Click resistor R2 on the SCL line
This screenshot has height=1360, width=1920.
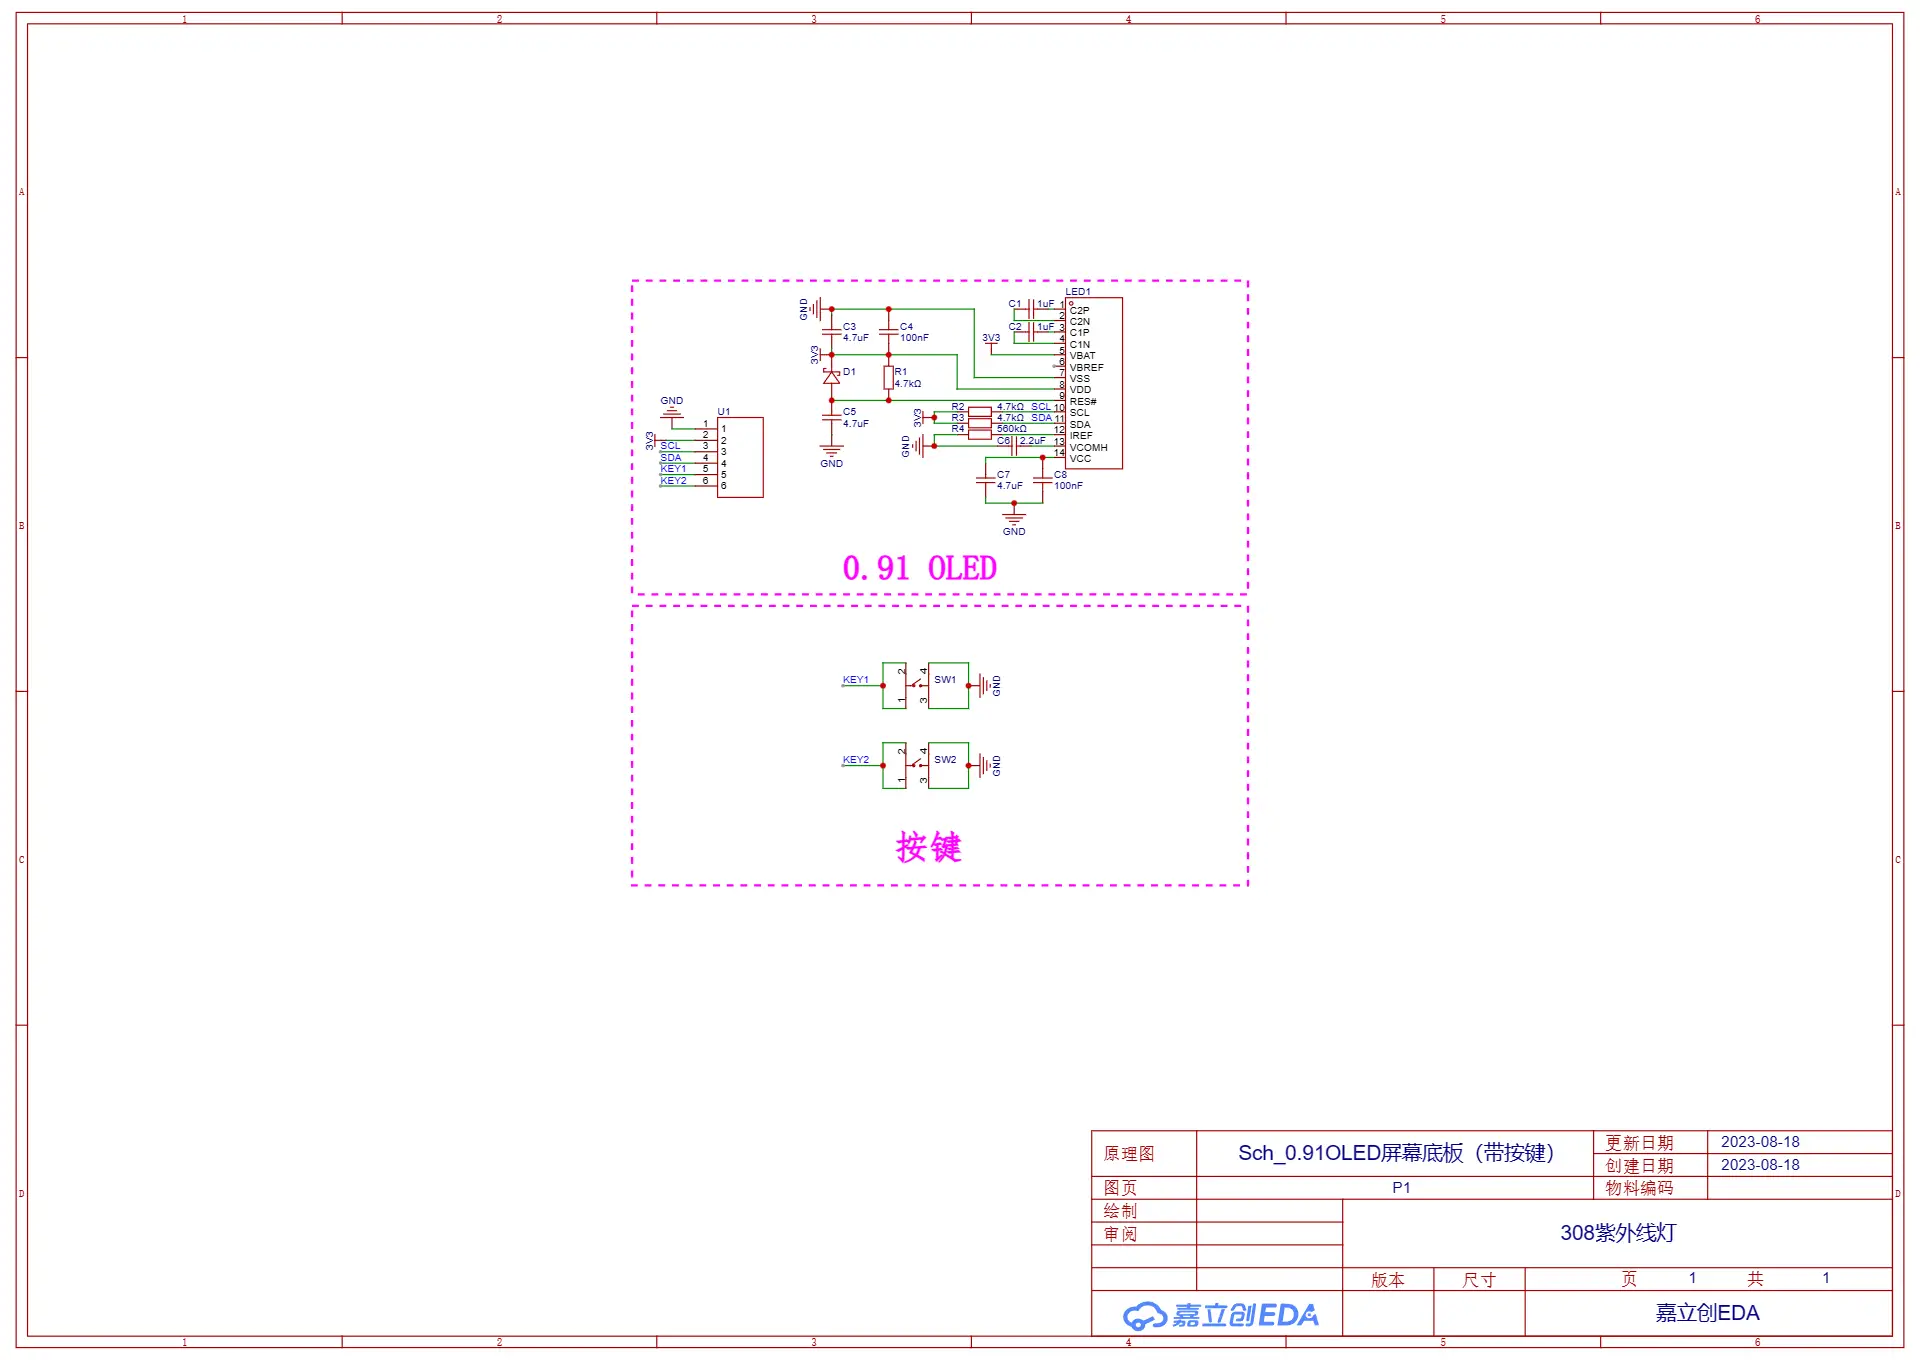pos(980,412)
